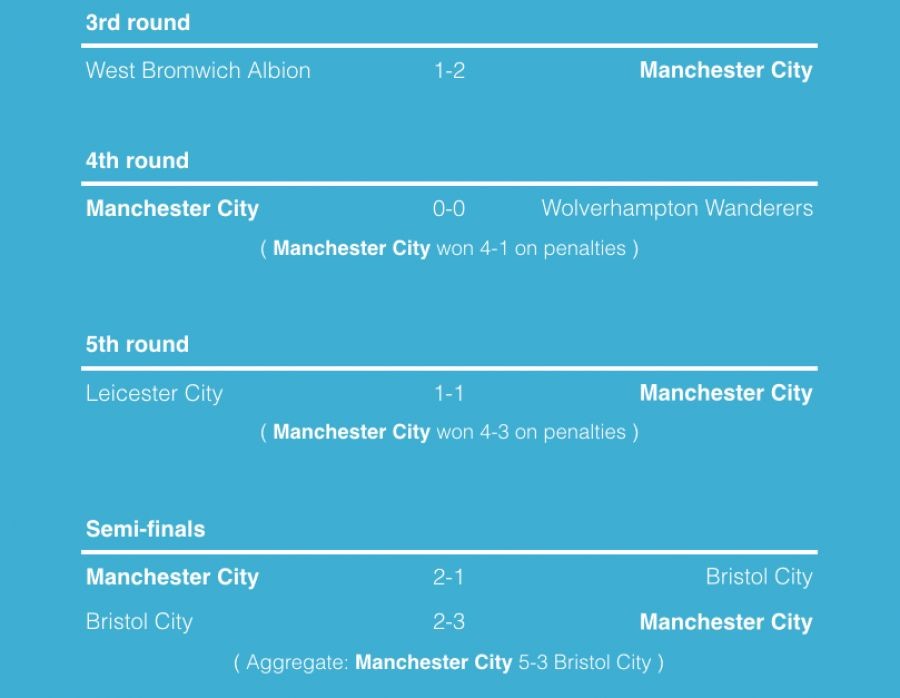The height and width of the screenshot is (698, 900).
Task: Click the Semi-finals heading
Action: 145,529
